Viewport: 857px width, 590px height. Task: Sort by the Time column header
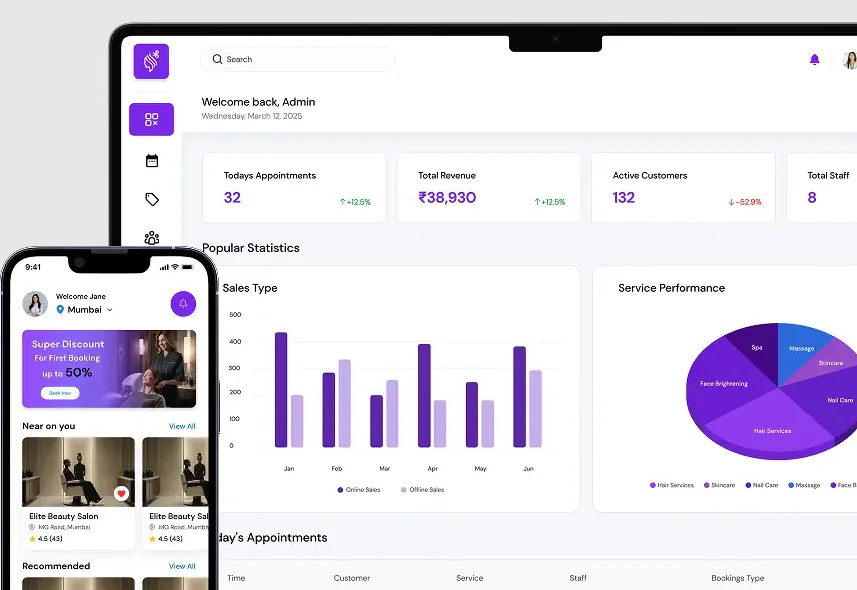(236, 578)
